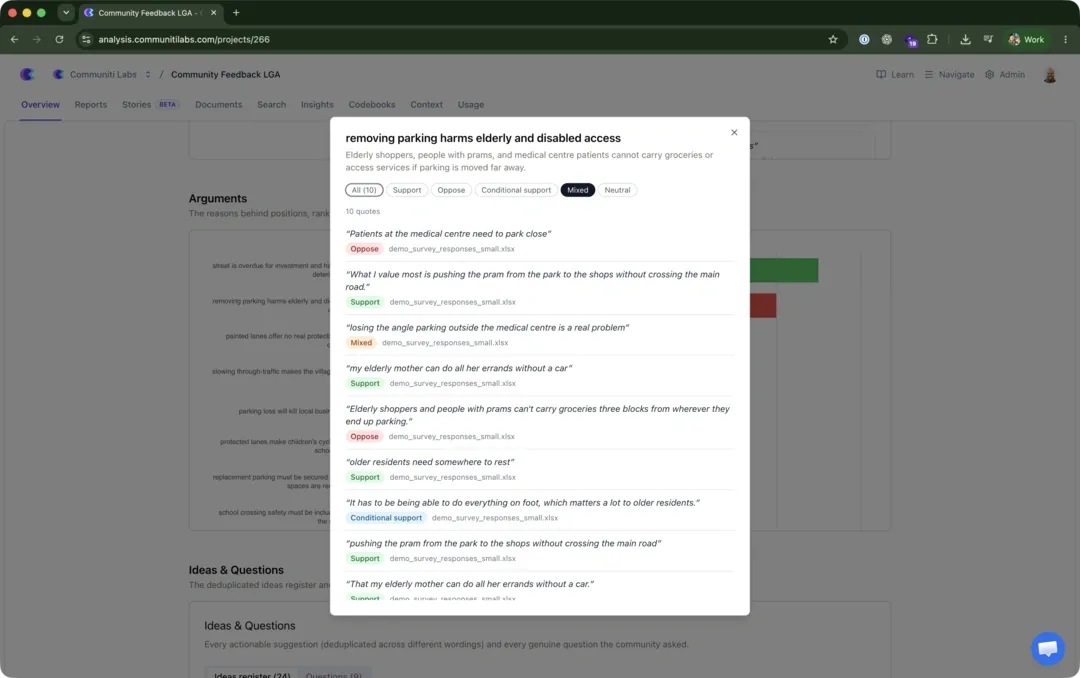
Task: Click the quote about Elderly shoppers and prams
Action: [537, 415]
